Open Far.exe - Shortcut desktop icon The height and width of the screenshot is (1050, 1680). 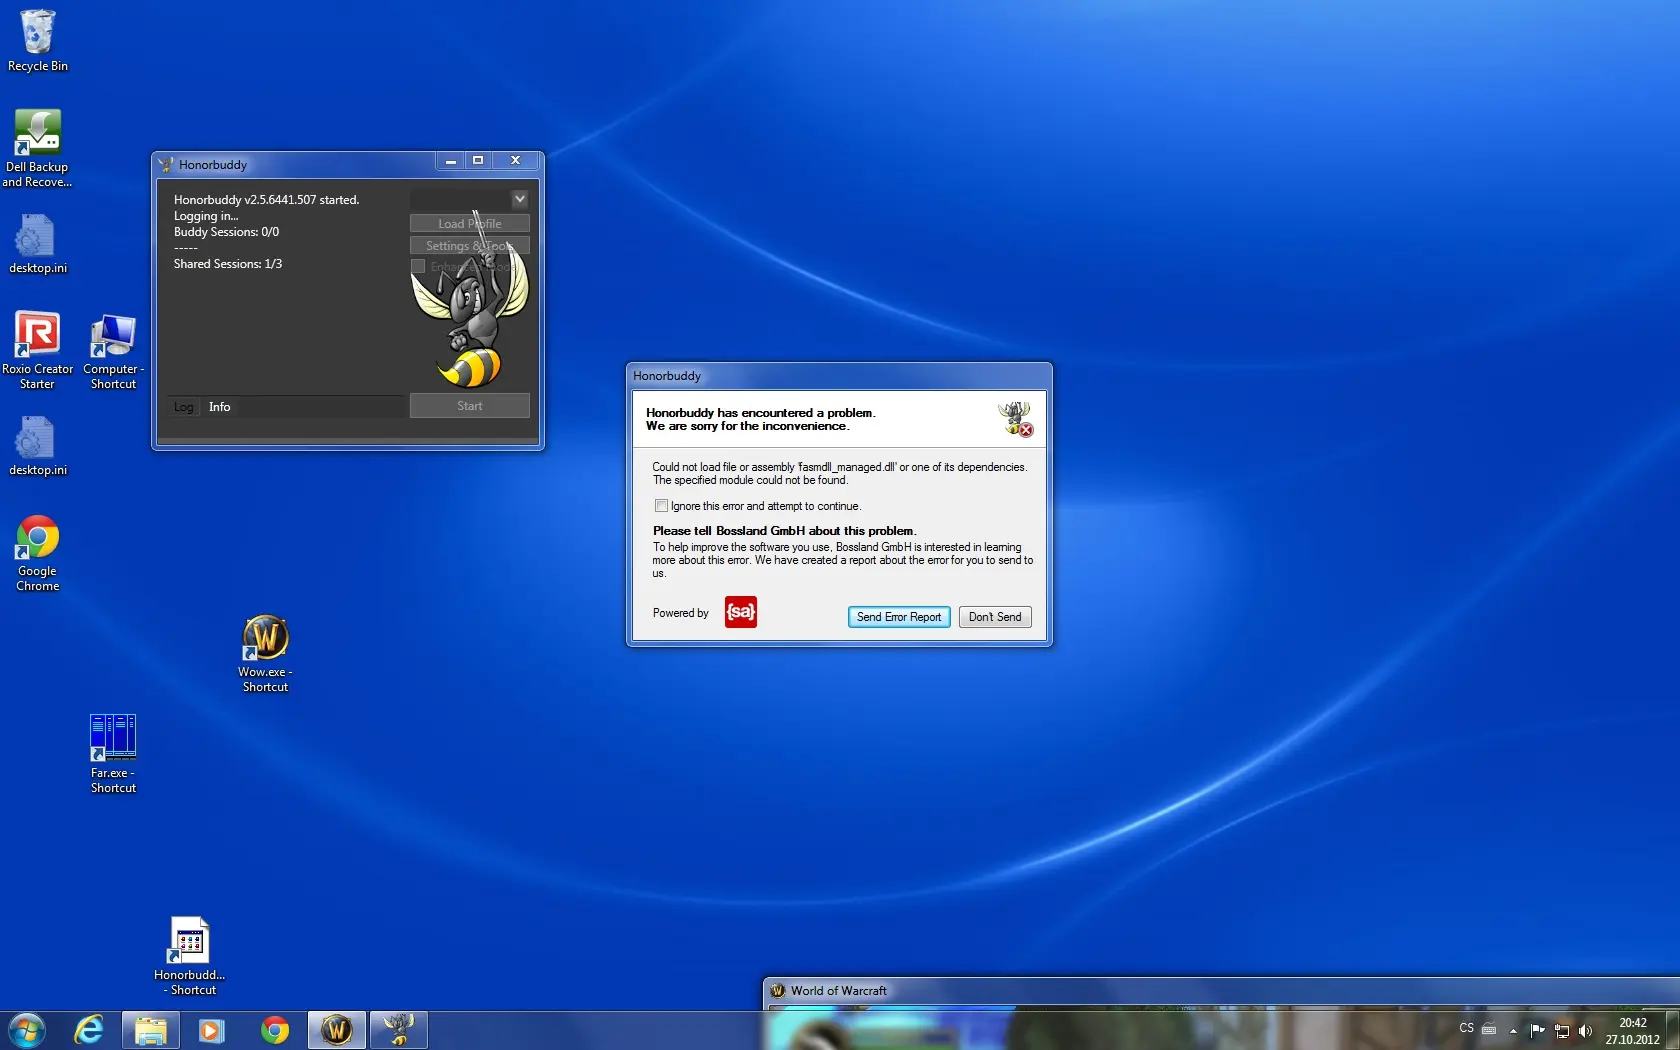113,755
